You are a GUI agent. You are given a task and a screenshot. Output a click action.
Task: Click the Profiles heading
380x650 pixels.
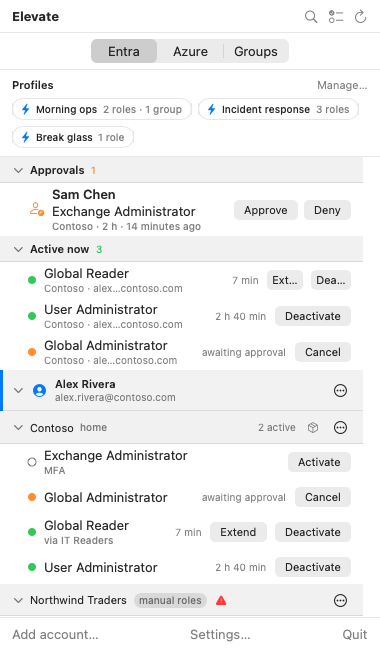click(x=33, y=85)
